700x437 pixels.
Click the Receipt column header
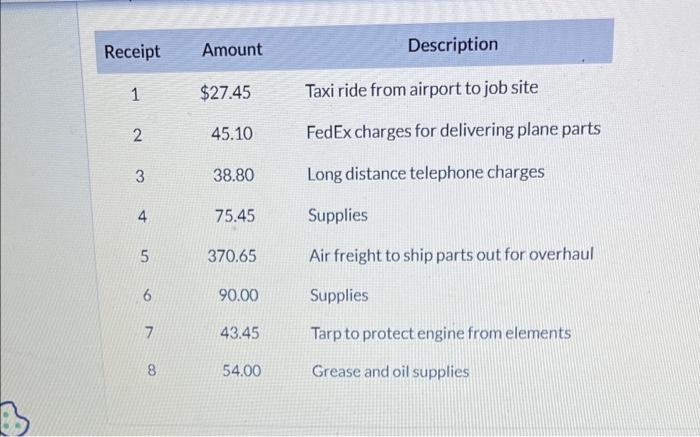click(x=131, y=51)
